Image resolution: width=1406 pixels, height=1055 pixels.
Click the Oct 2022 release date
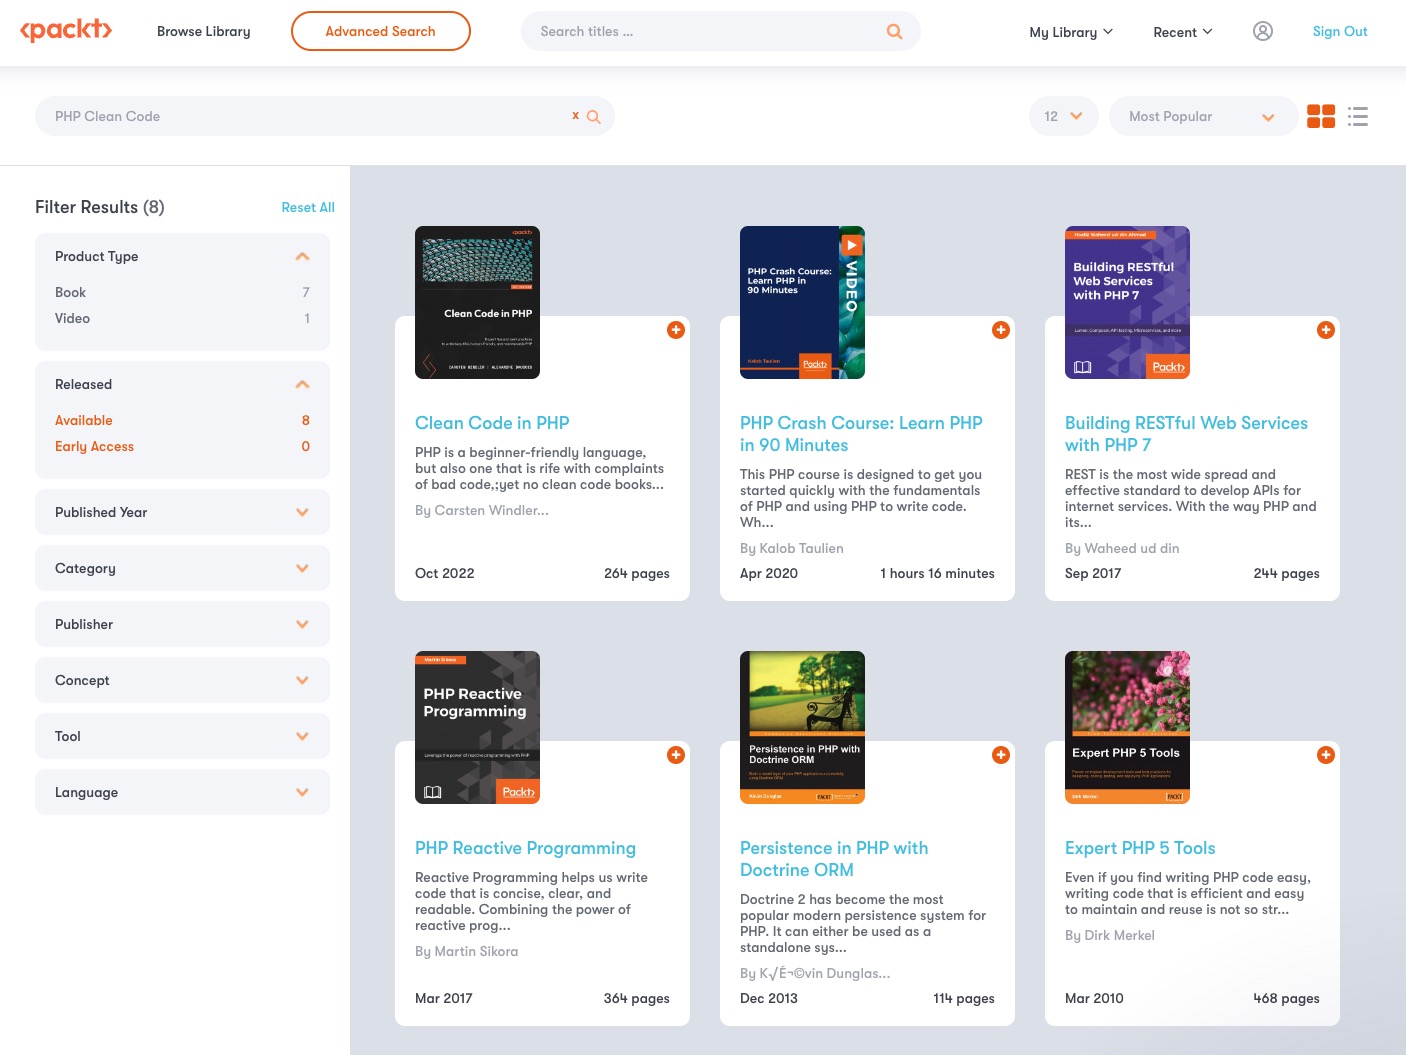[445, 574]
